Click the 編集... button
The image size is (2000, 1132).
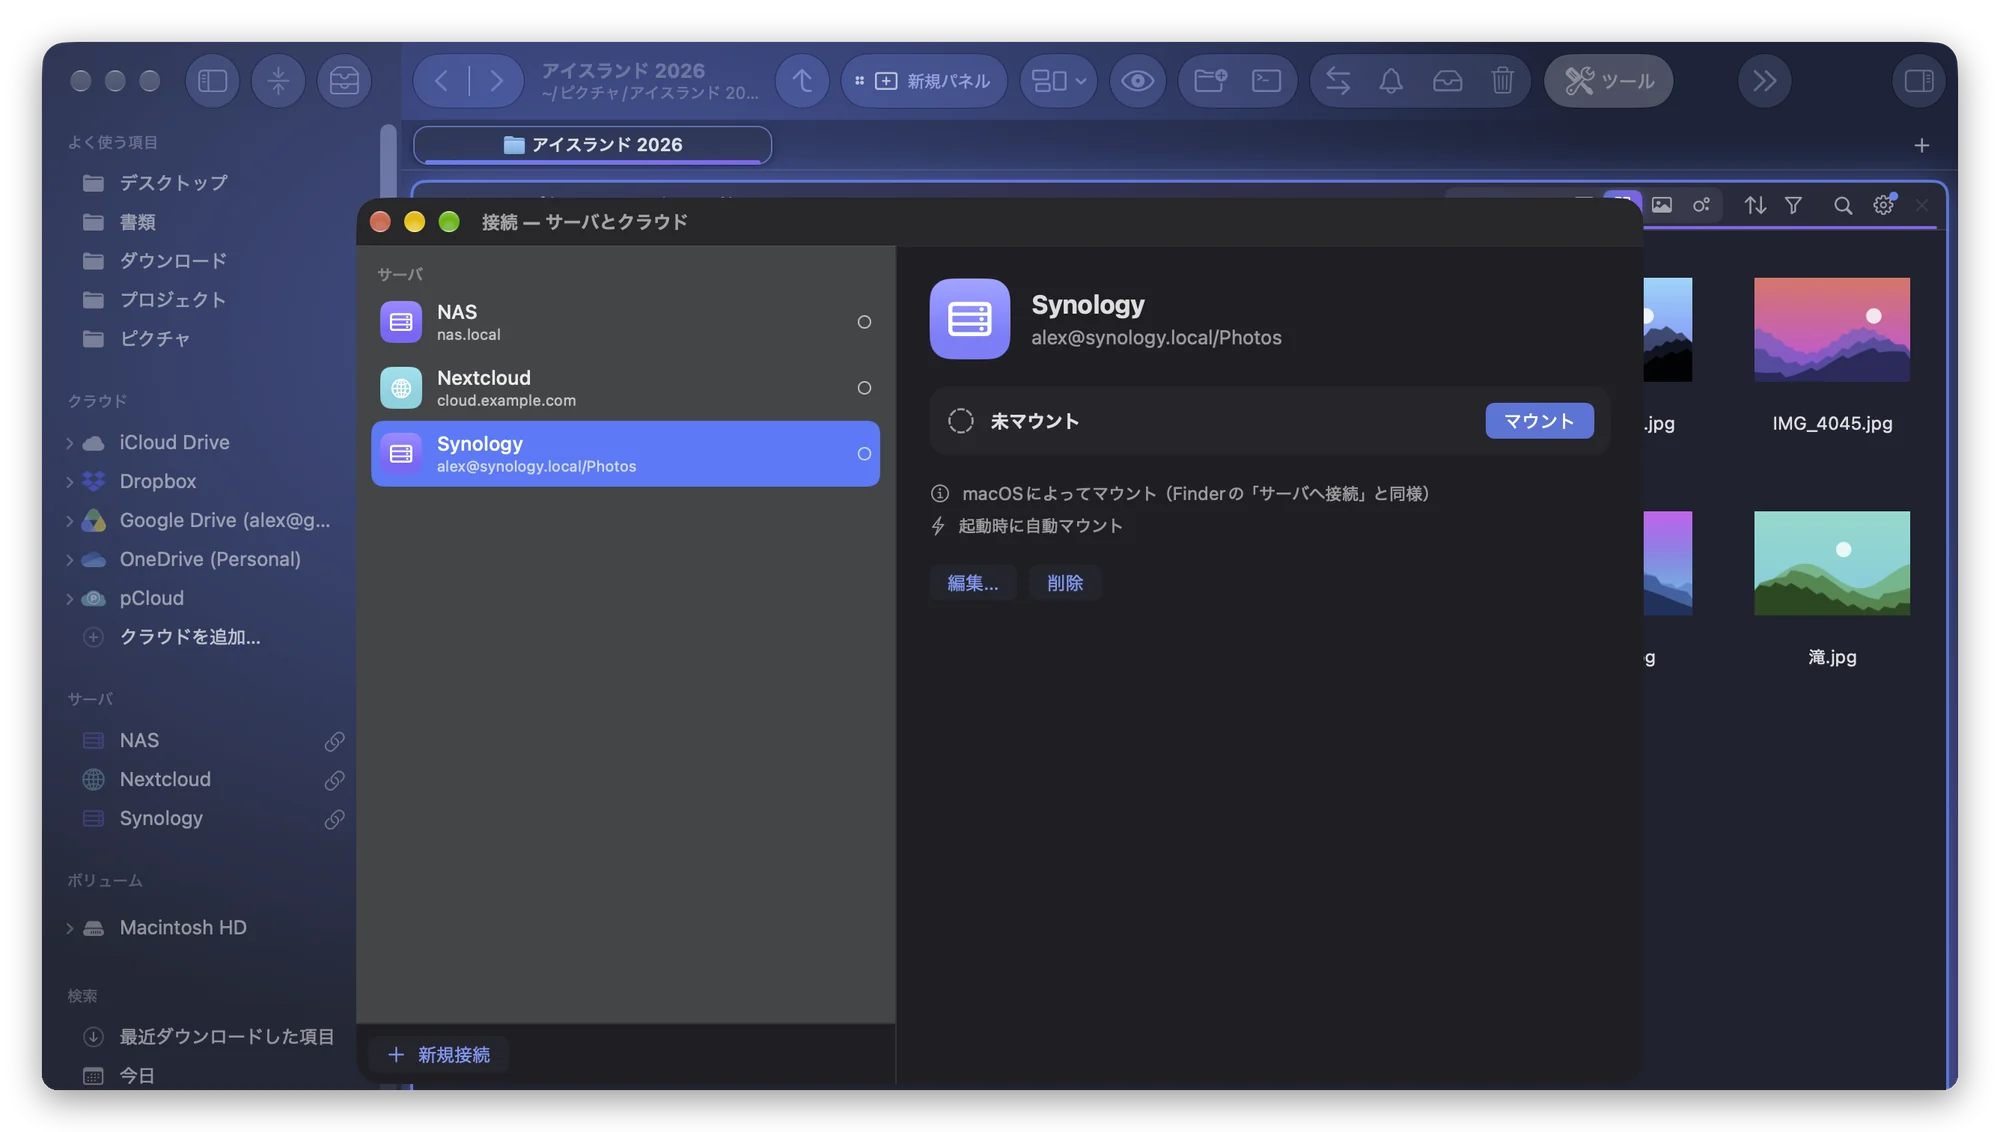click(972, 583)
